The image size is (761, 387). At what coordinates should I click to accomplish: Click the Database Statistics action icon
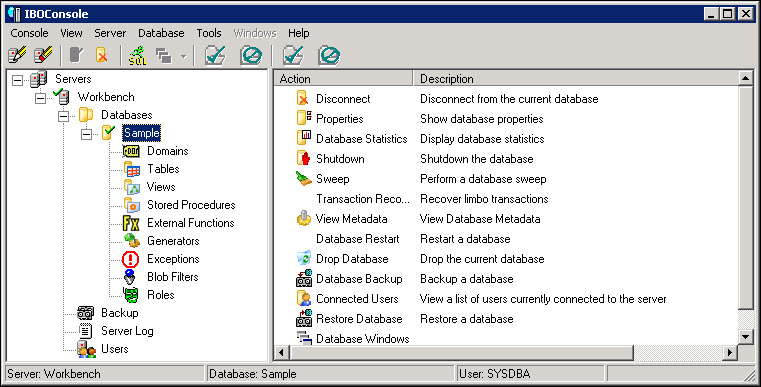click(x=304, y=138)
